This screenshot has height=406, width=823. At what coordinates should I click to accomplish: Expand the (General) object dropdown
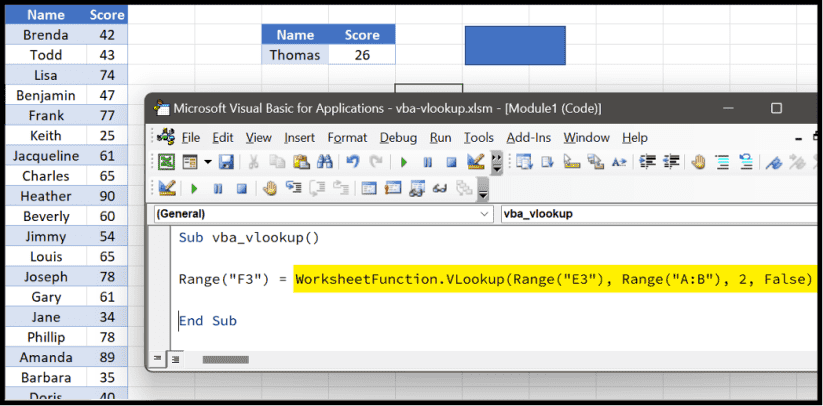pyautogui.click(x=485, y=213)
